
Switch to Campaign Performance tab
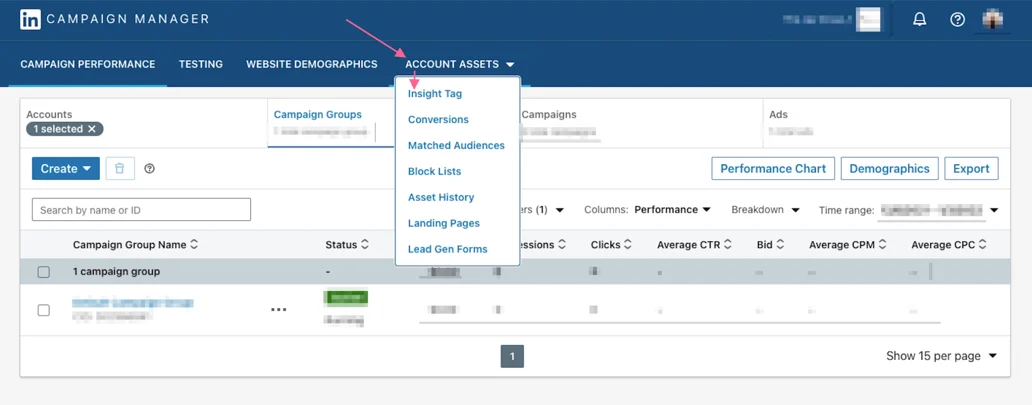pos(88,65)
